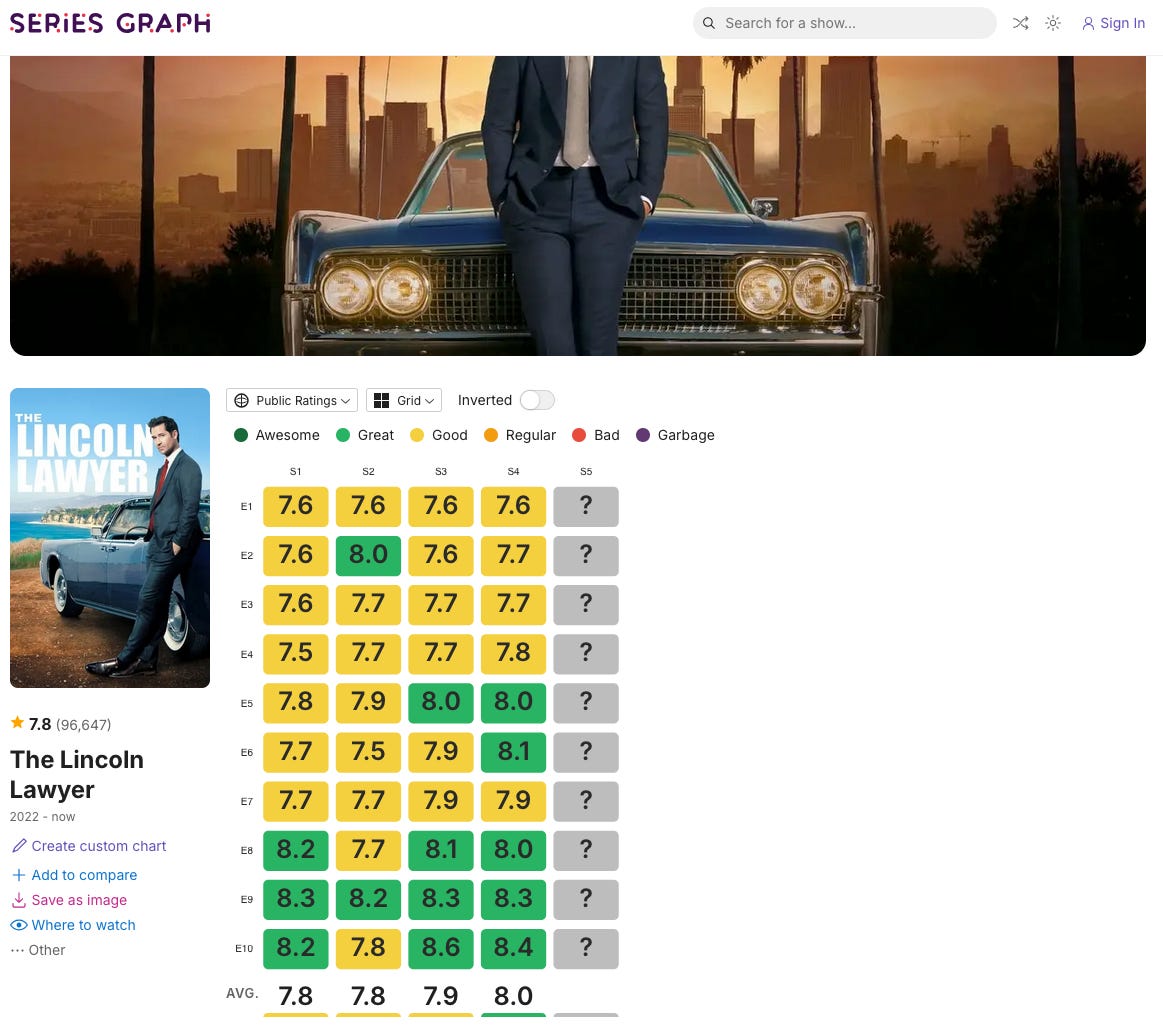Screen dimensions: 1163x1026
Task: Click the eye icon beside Where to watch
Action: pyautogui.click(x=19, y=925)
